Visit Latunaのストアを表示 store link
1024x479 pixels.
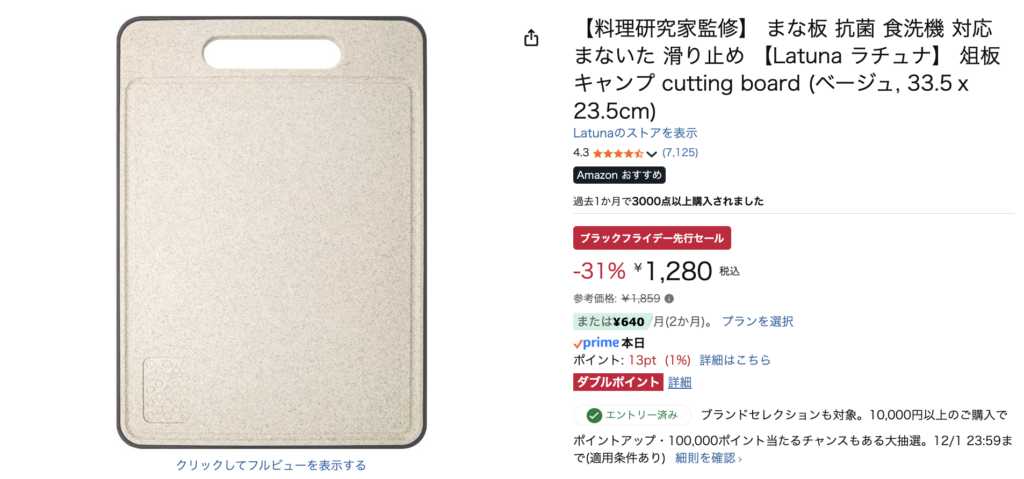635,133
